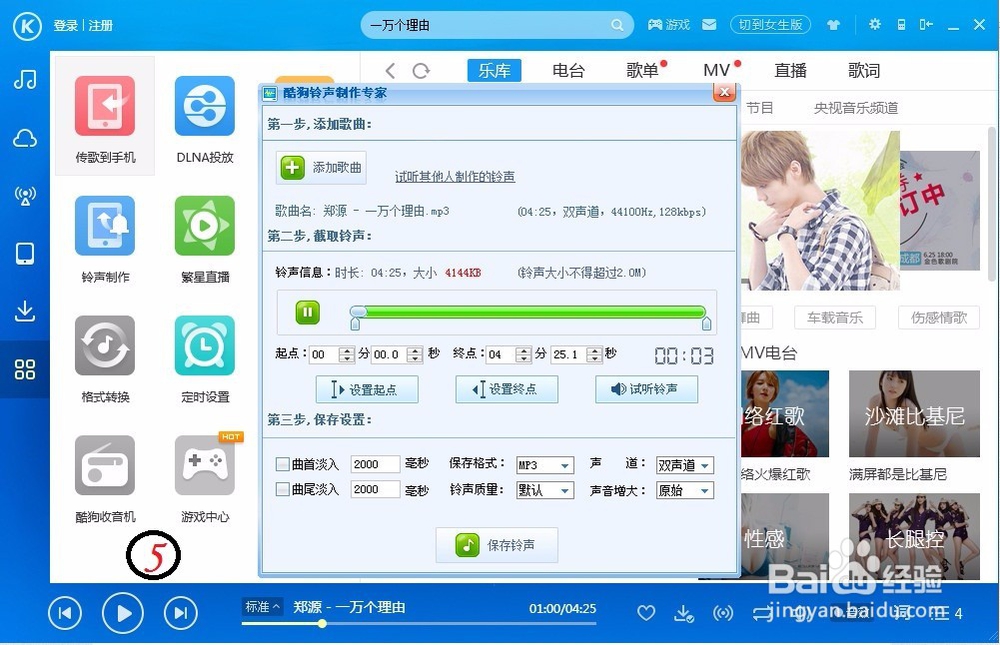Open the 格式转换 format converter
The image size is (1000, 645).
coord(105,359)
